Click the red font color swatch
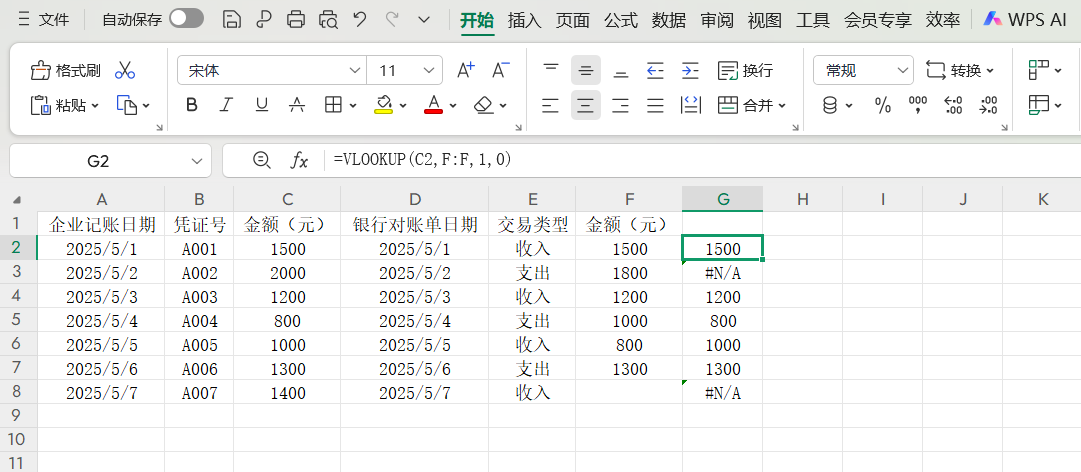 (x=433, y=105)
